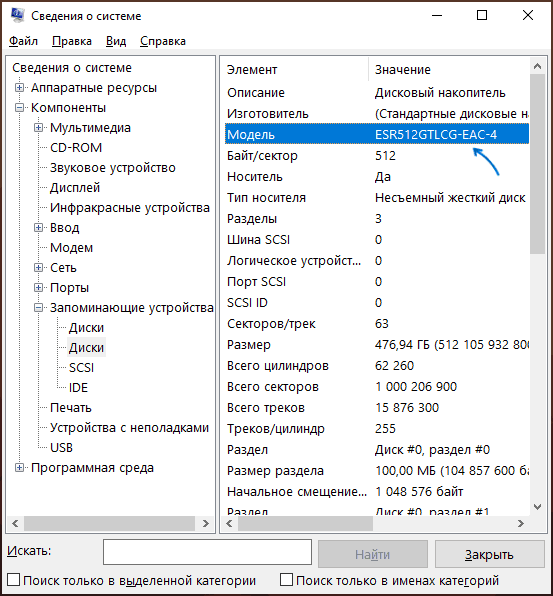This screenshot has height=596, width=553.
Task: Select the Носитель row
Action: pos(377,176)
